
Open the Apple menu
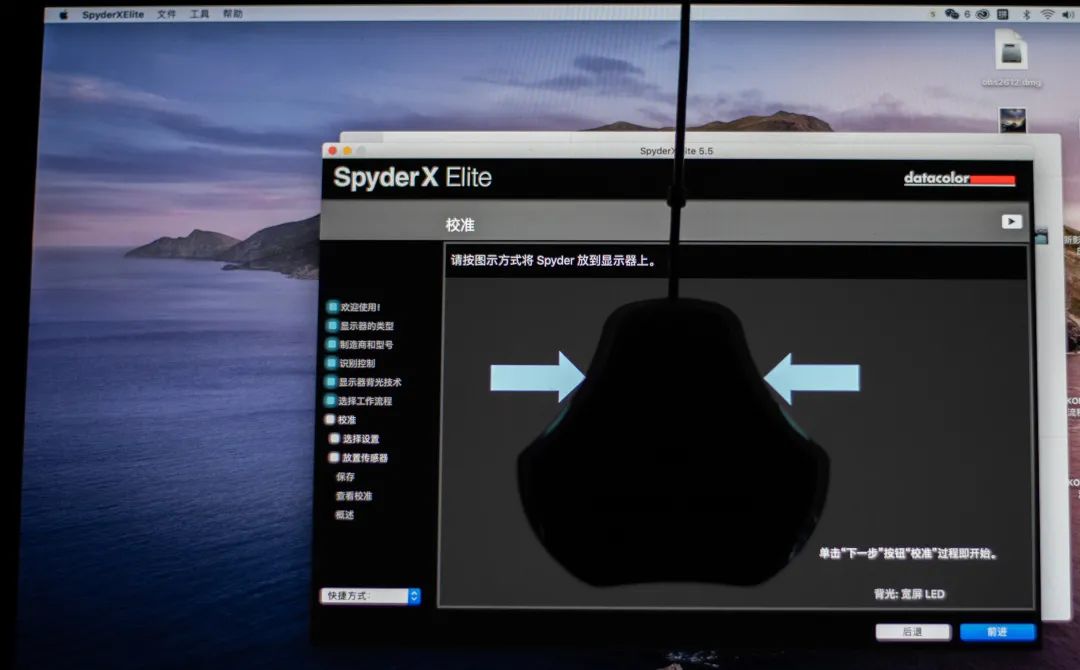[x=64, y=15]
